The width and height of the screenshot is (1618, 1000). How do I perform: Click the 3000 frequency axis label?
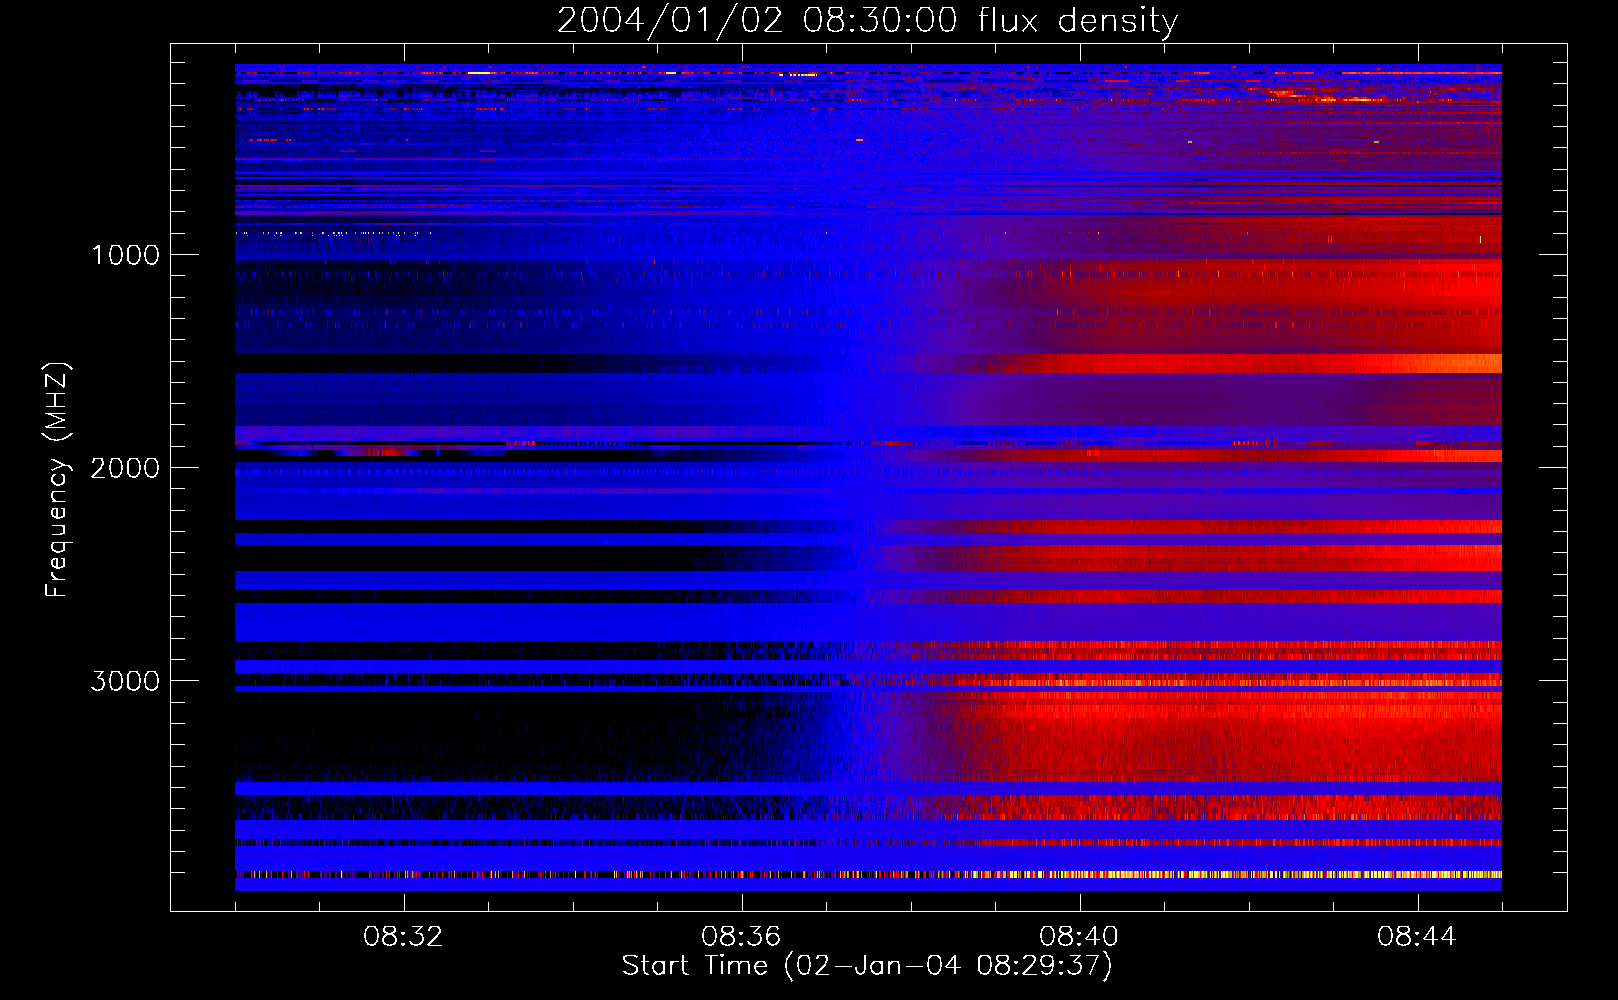point(125,681)
